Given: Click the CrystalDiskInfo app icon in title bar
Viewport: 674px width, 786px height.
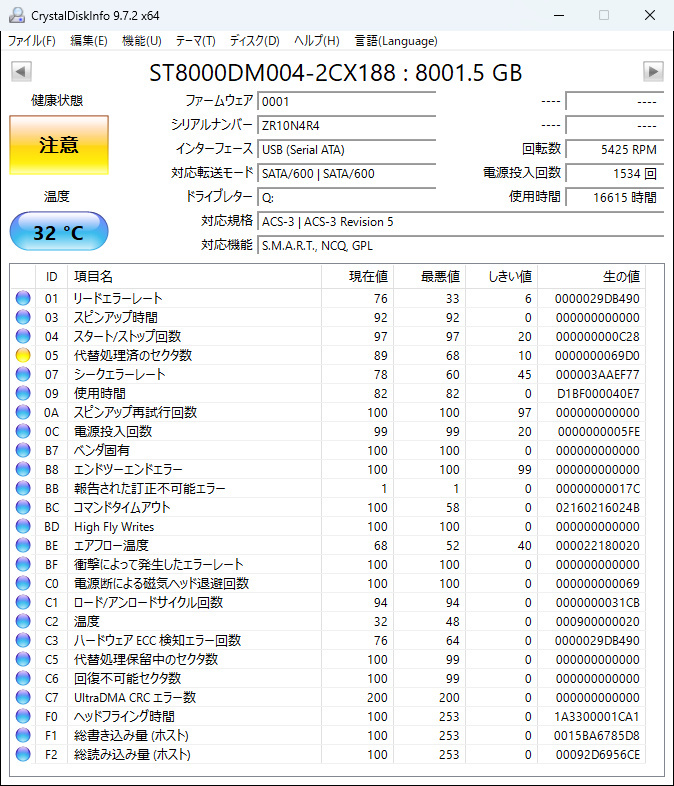Looking at the screenshot, I should (x=17, y=15).
